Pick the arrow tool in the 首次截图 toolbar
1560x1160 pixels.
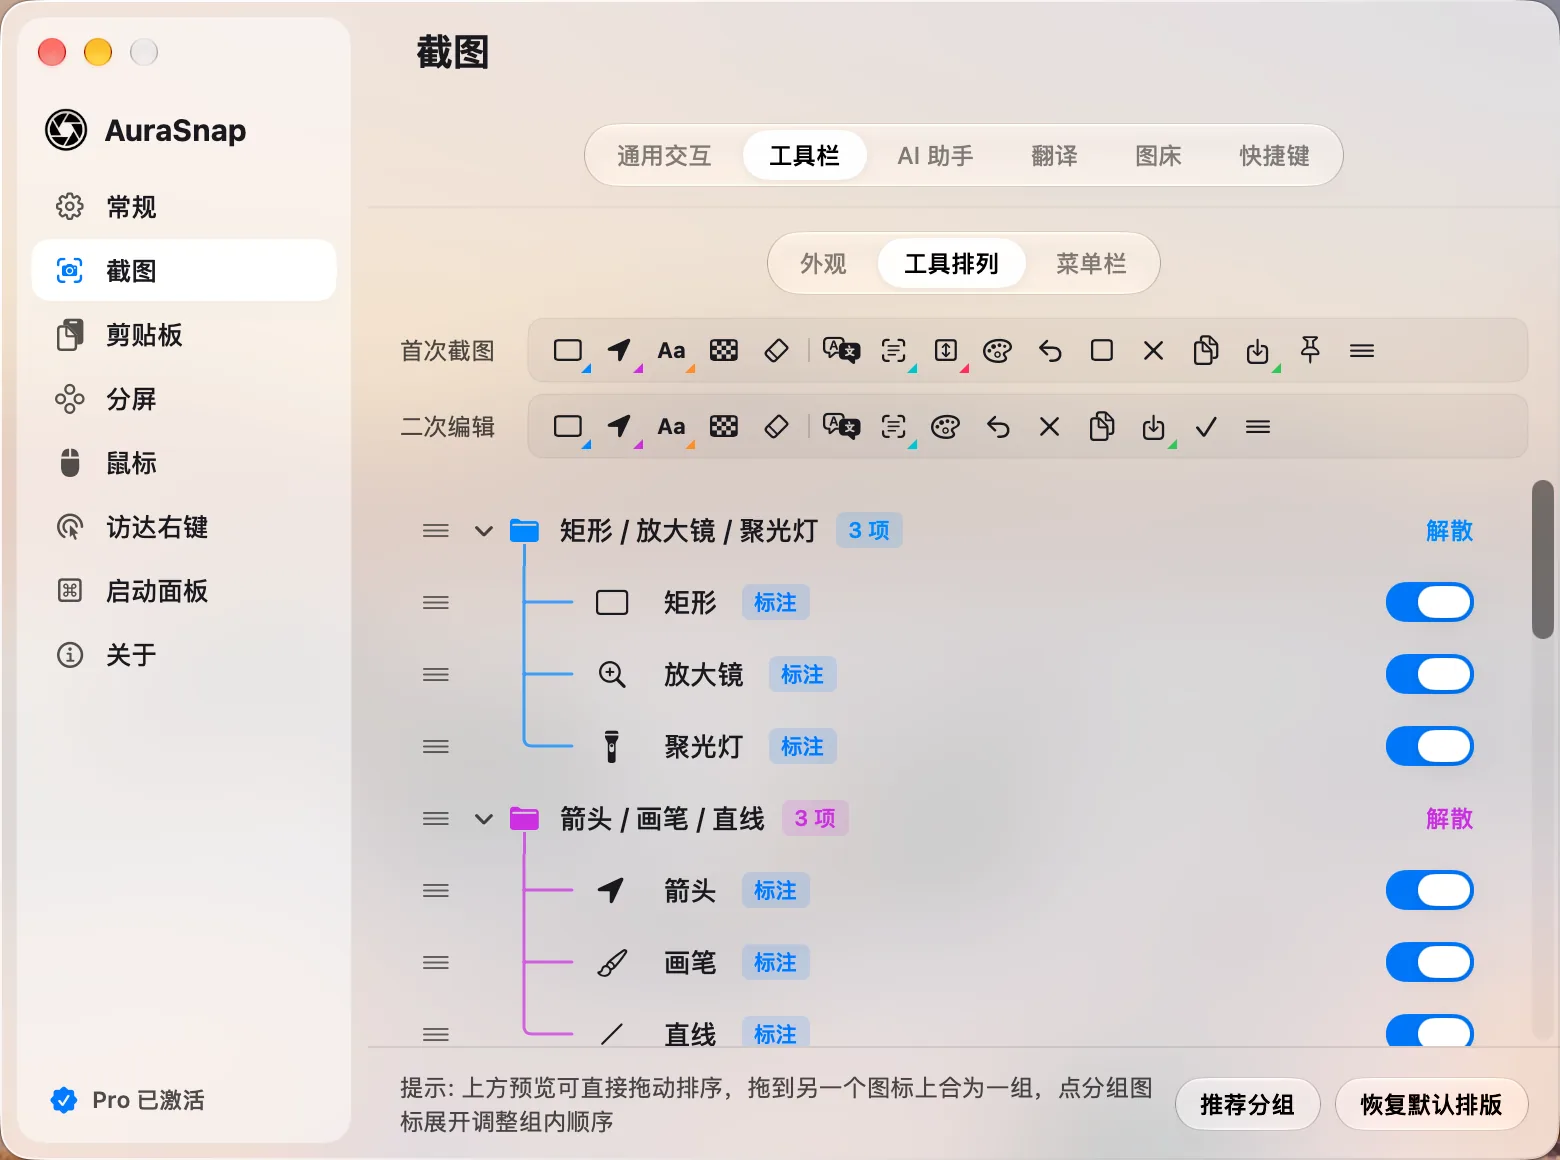coord(620,350)
